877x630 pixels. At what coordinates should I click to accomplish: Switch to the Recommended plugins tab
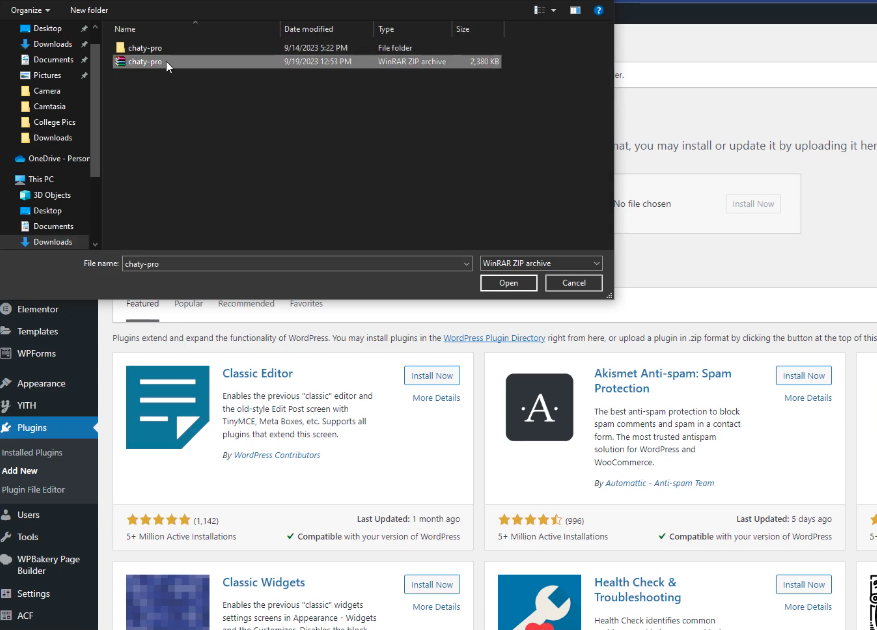(x=246, y=304)
